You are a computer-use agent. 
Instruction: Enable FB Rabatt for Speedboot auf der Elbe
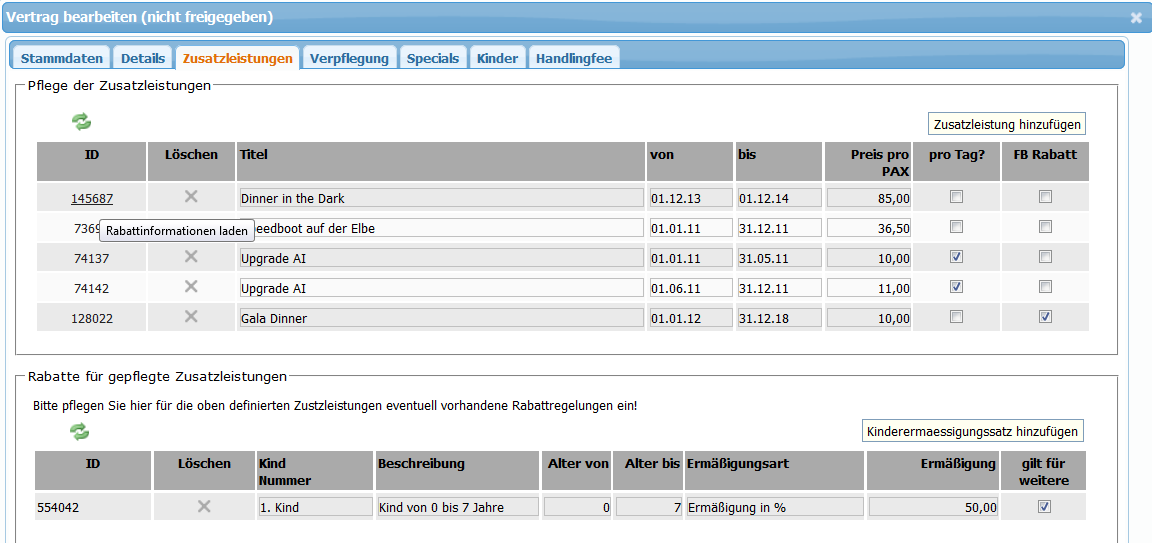(x=1045, y=227)
